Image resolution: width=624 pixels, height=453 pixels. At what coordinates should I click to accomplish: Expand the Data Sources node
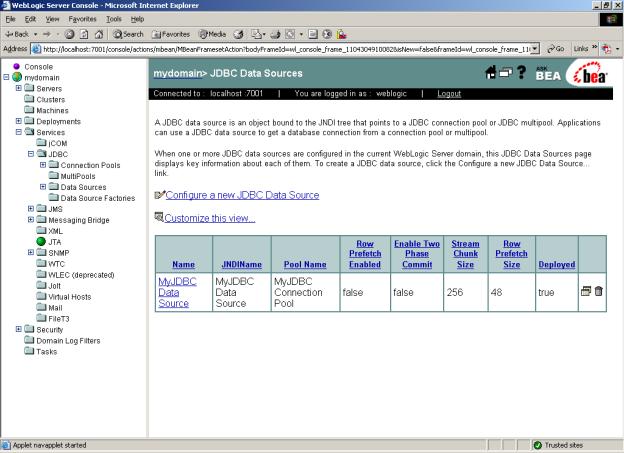click(43, 187)
